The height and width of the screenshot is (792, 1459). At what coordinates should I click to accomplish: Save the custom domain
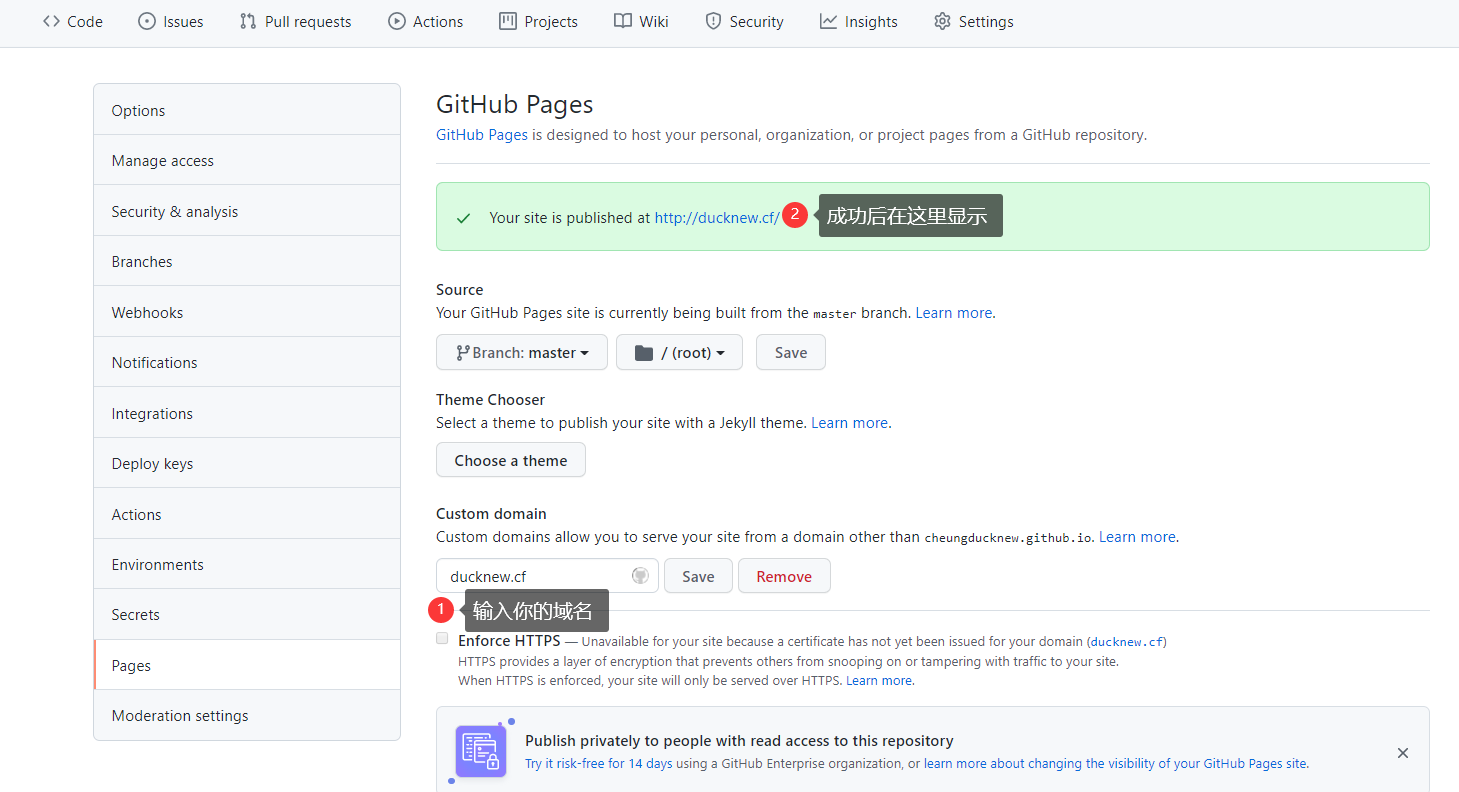(698, 576)
